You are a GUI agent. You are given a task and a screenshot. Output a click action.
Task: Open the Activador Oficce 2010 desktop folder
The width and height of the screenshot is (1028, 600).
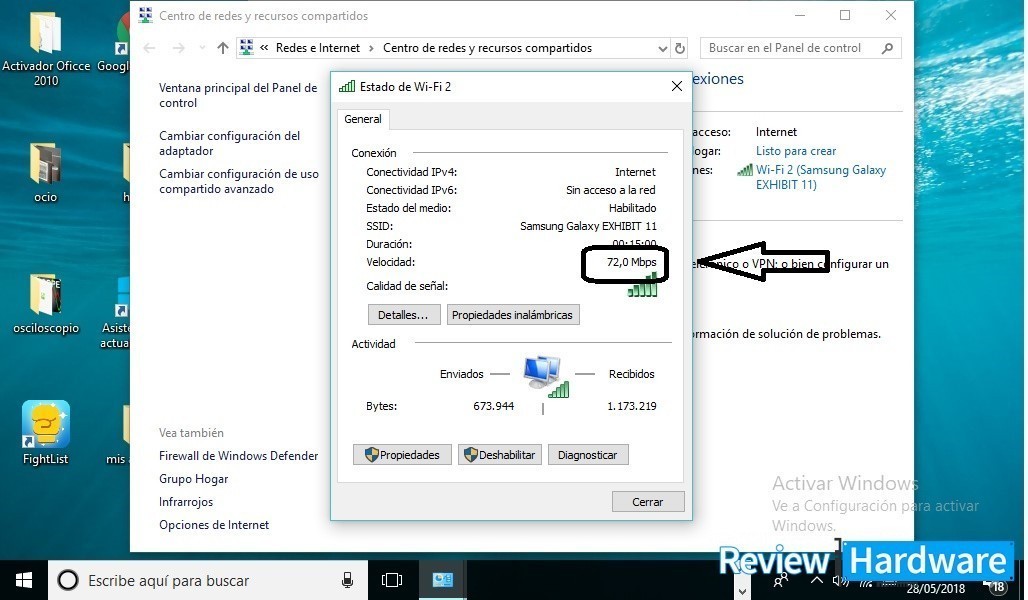click(46, 49)
